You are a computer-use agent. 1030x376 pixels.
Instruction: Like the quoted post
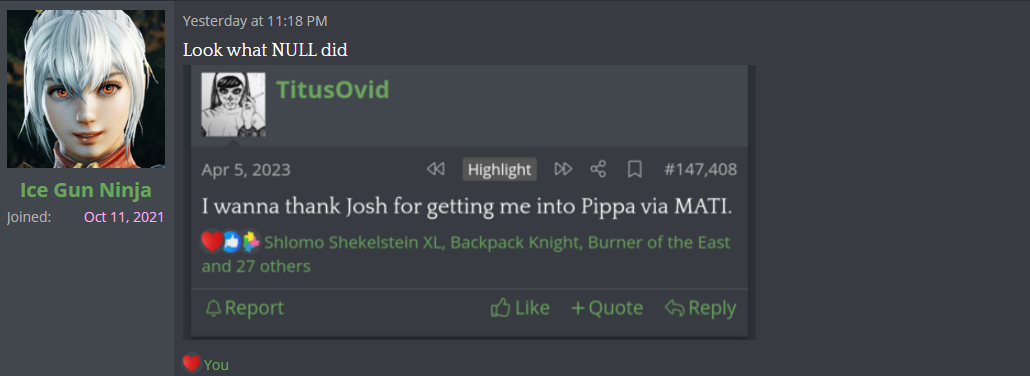(x=520, y=308)
